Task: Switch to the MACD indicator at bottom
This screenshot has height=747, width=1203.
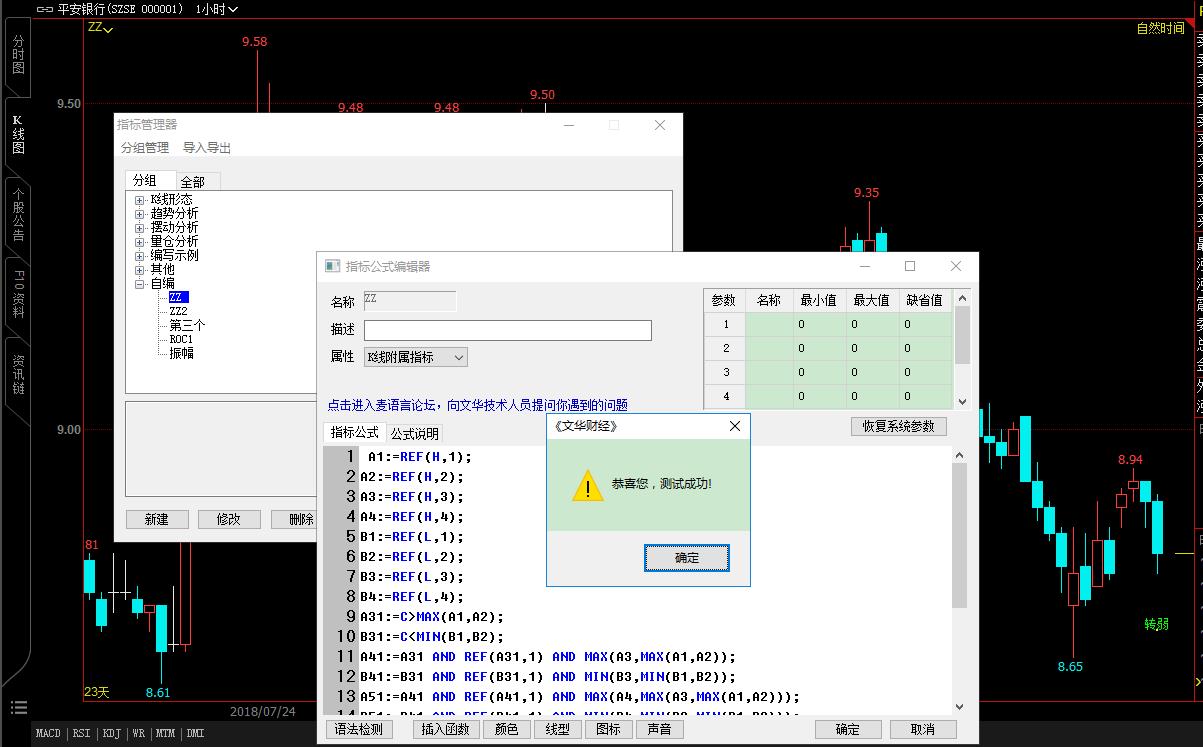Action: tap(48, 734)
